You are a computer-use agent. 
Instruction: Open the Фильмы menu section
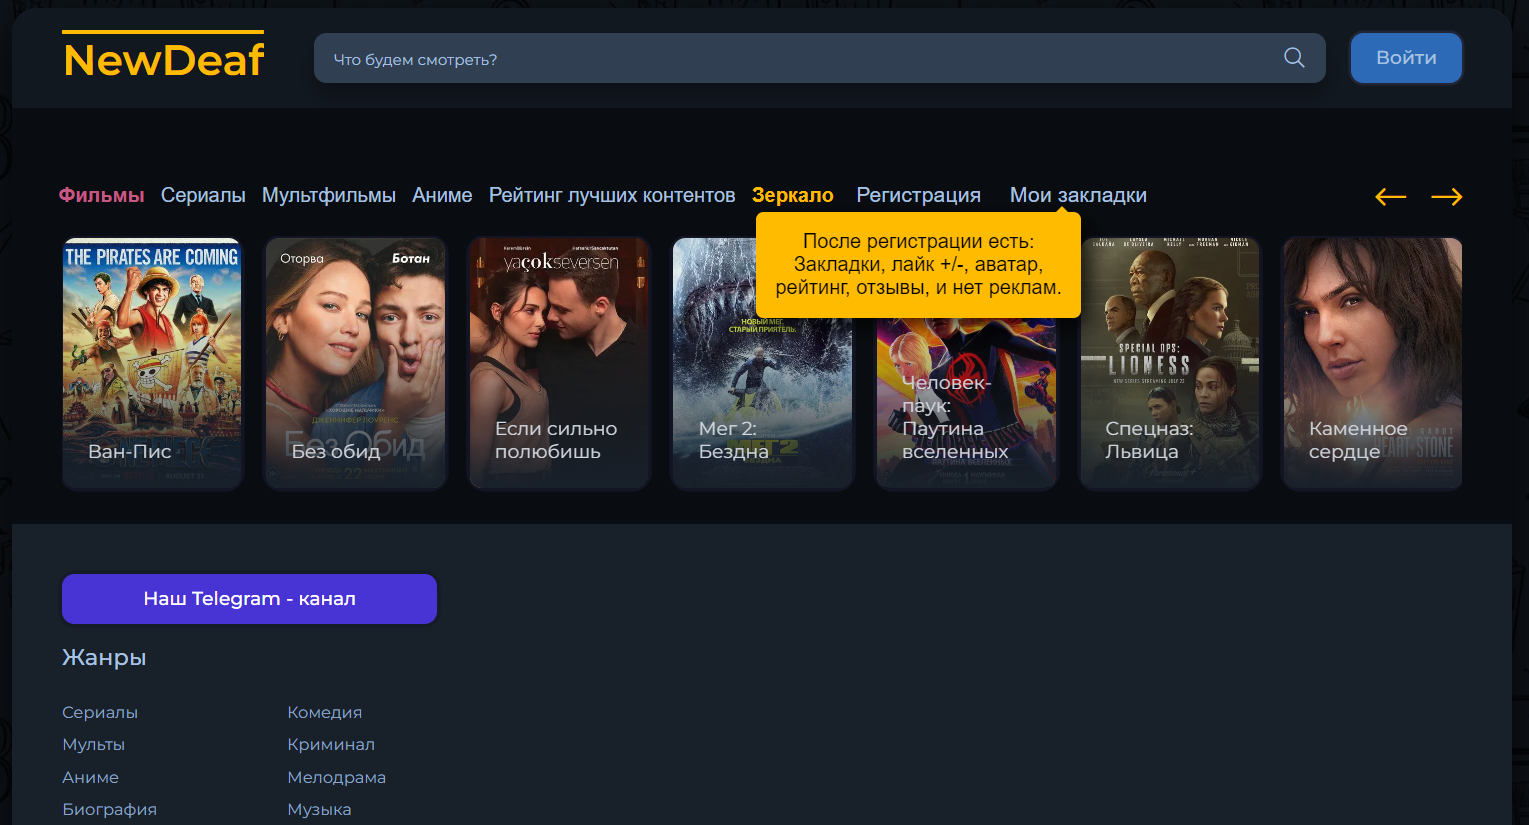click(x=101, y=195)
